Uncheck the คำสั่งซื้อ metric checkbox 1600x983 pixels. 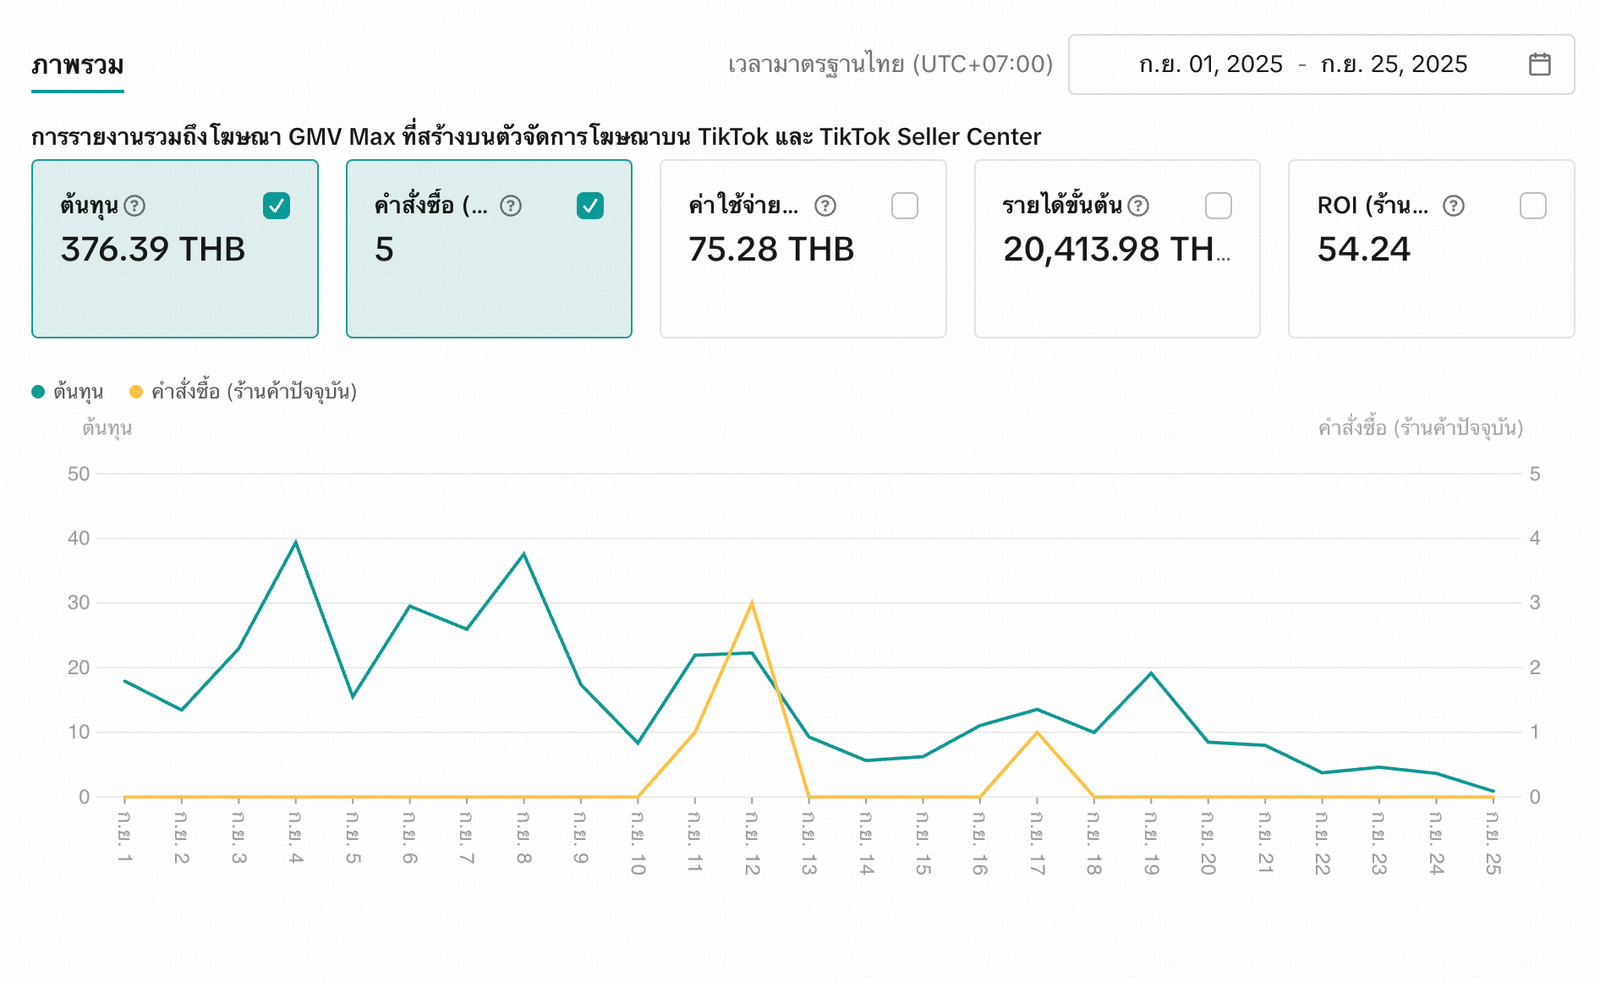(x=590, y=206)
